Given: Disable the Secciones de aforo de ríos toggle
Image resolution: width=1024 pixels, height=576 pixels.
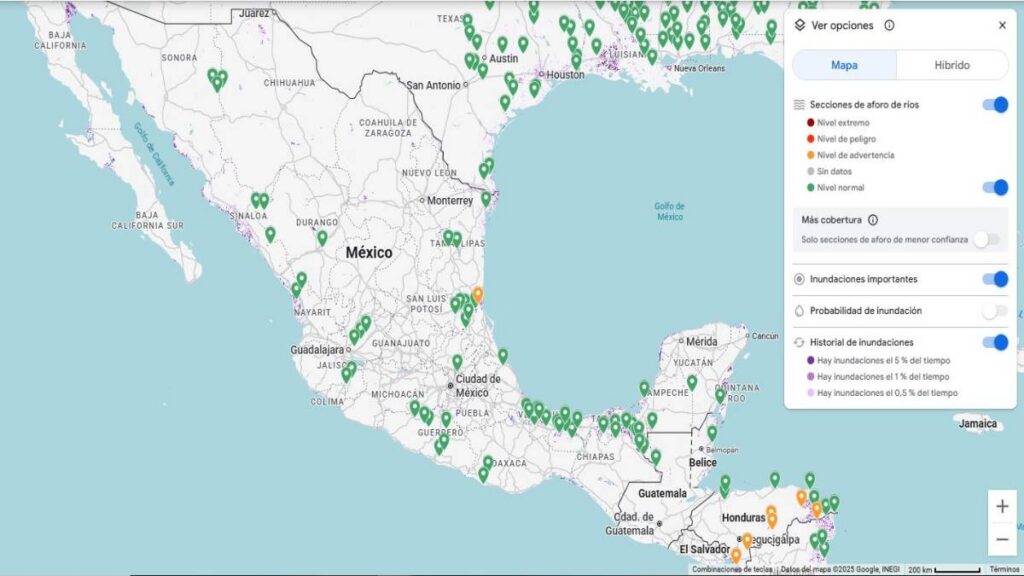Looking at the screenshot, I should click(994, 105).
